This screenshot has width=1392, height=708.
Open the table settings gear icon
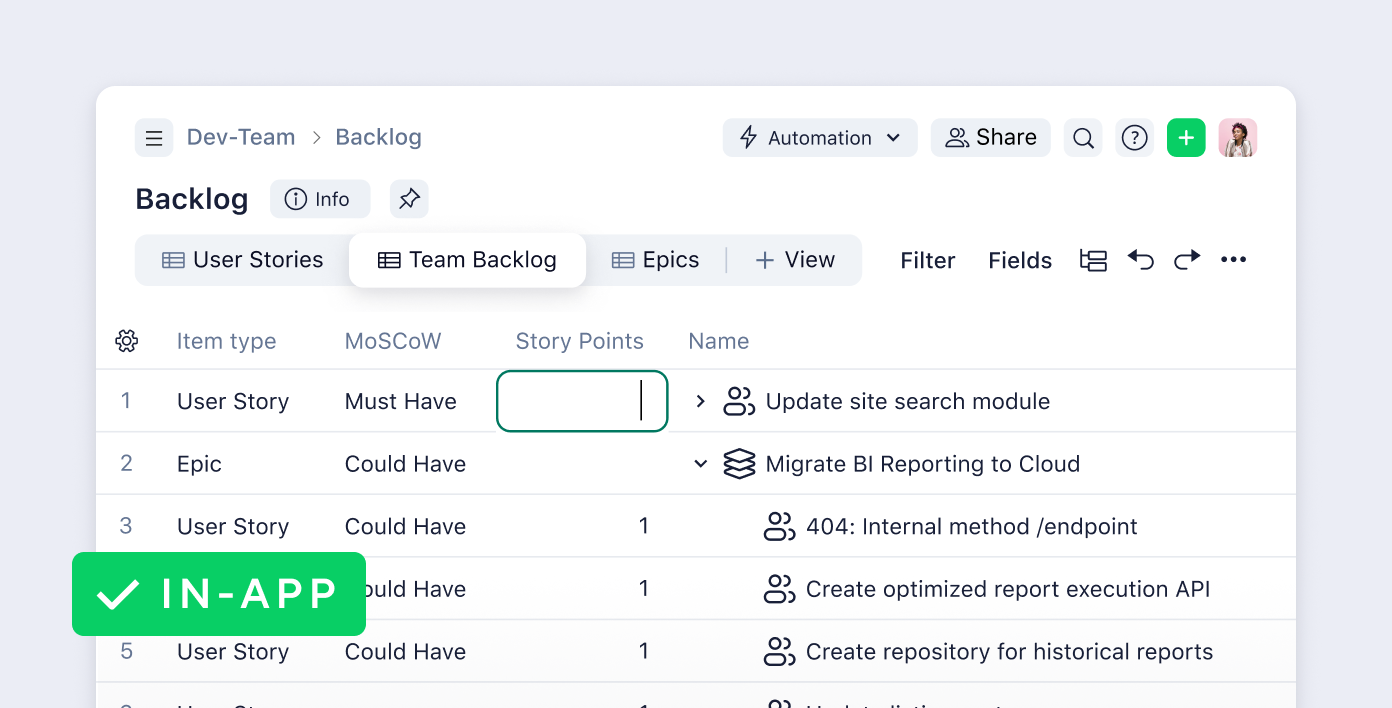(126, 341)
